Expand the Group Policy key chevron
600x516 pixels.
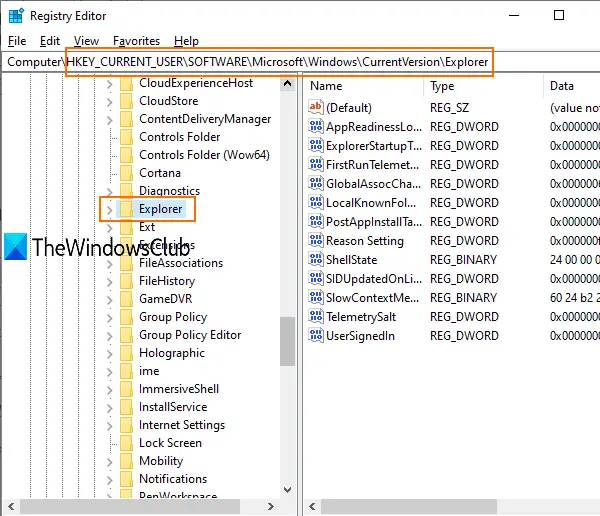(x=110, y=318)
